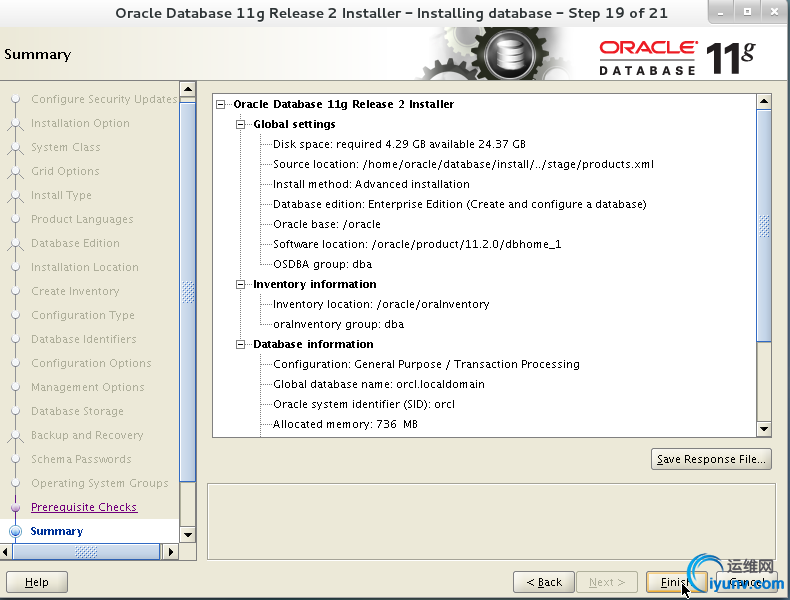Select the oraInventory group: dba row
Screen dimensions: 790x600
(x=339, y=324)
